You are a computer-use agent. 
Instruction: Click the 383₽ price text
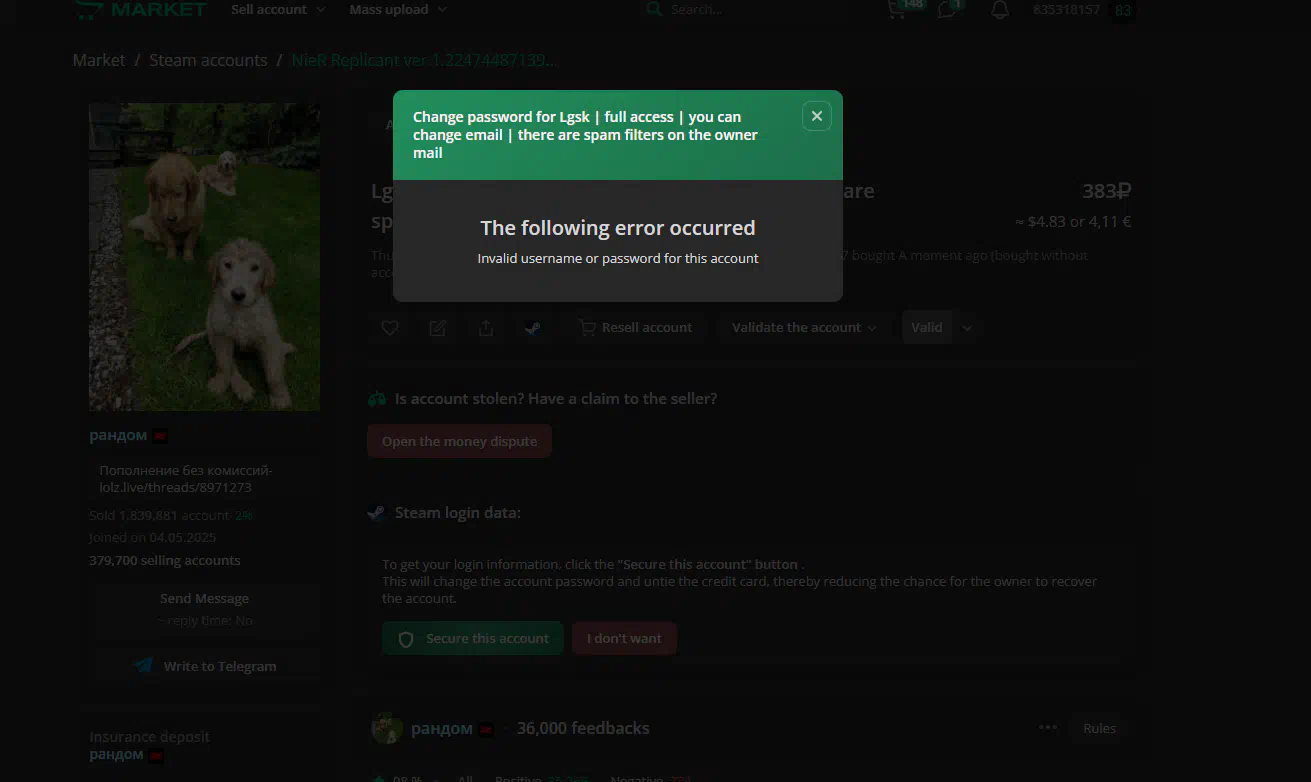(x=1107, y=191)
